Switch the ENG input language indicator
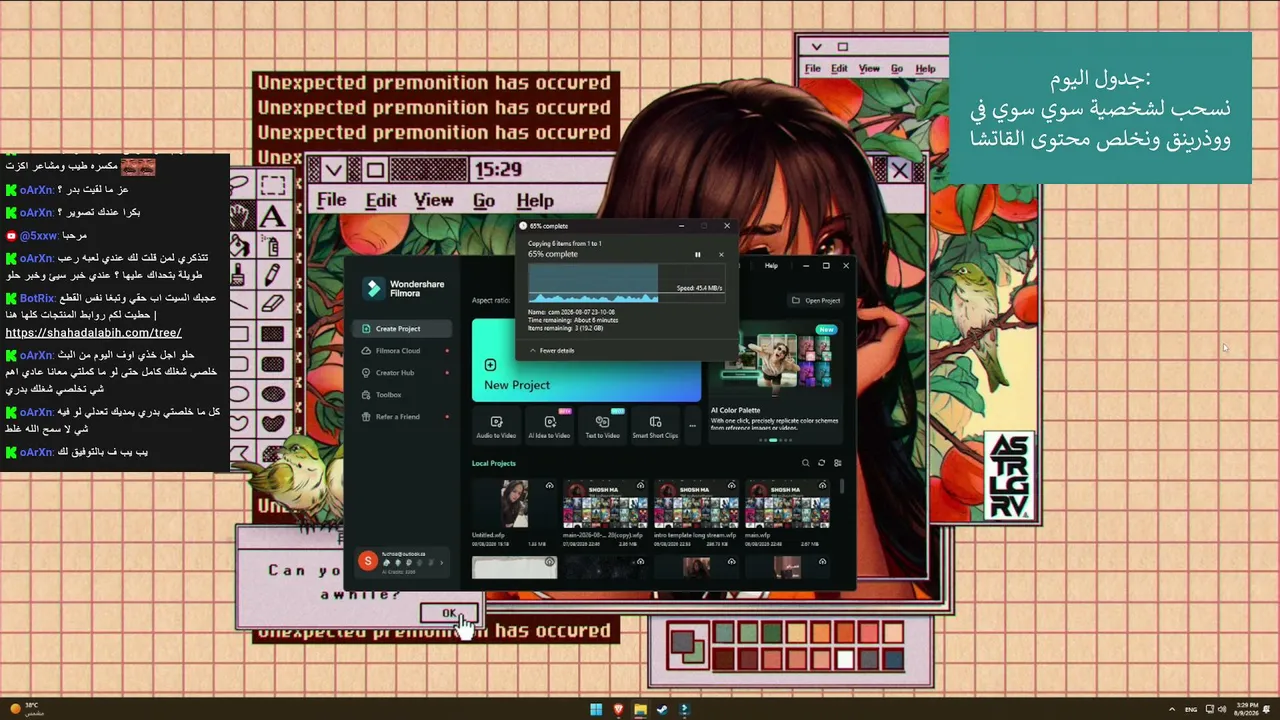The image size is (1280, 720). [x=1191, y=710]
